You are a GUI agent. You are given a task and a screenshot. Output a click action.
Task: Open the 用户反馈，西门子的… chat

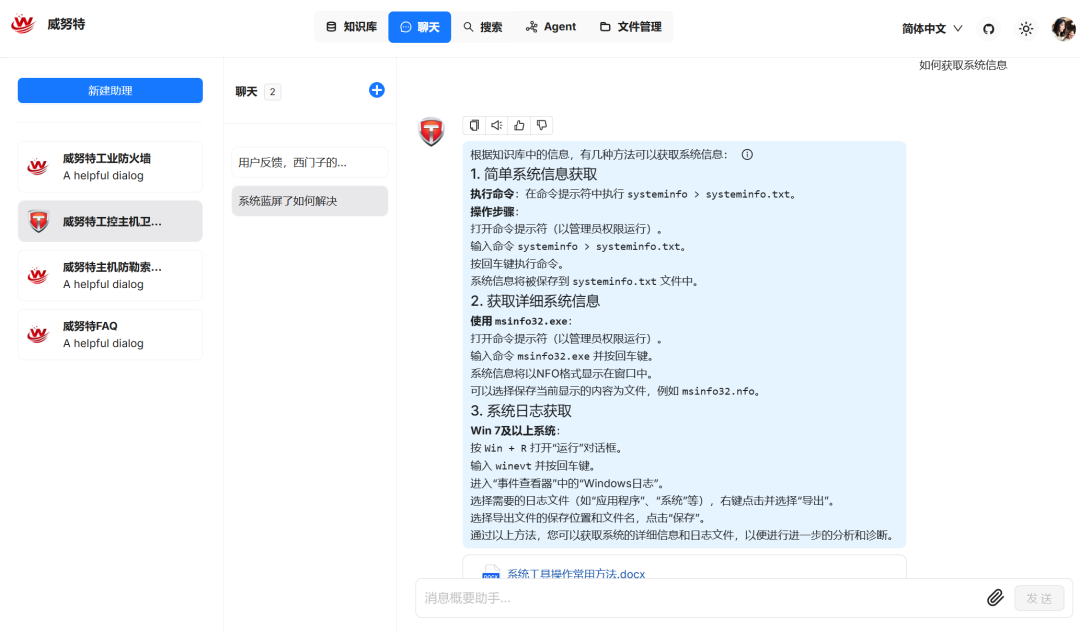310,162
